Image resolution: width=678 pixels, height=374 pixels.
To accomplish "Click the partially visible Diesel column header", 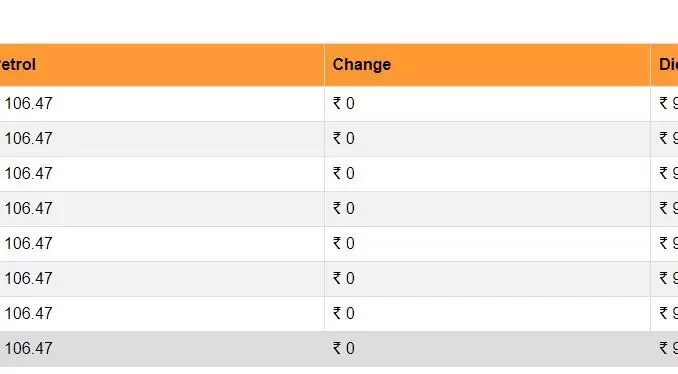I will [x=668, y=65].
